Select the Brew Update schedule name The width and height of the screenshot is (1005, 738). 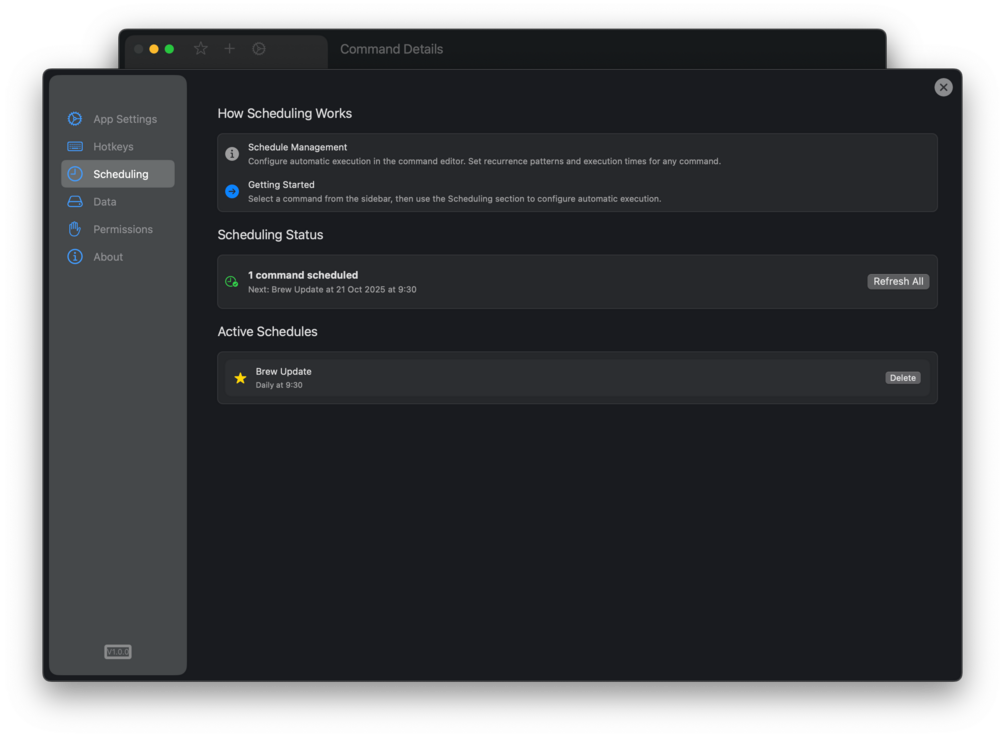(283, 372)
